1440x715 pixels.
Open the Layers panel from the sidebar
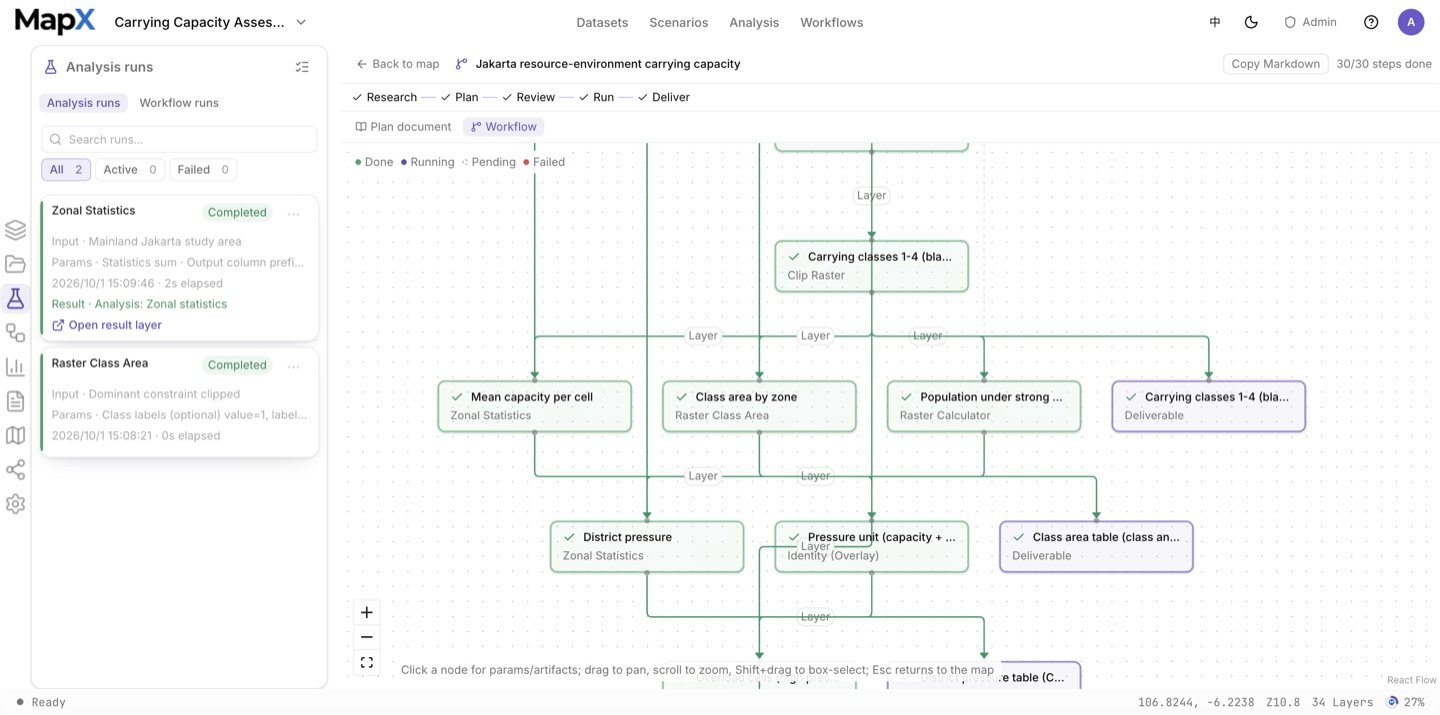pyautogui.click(x=15, y=230)
